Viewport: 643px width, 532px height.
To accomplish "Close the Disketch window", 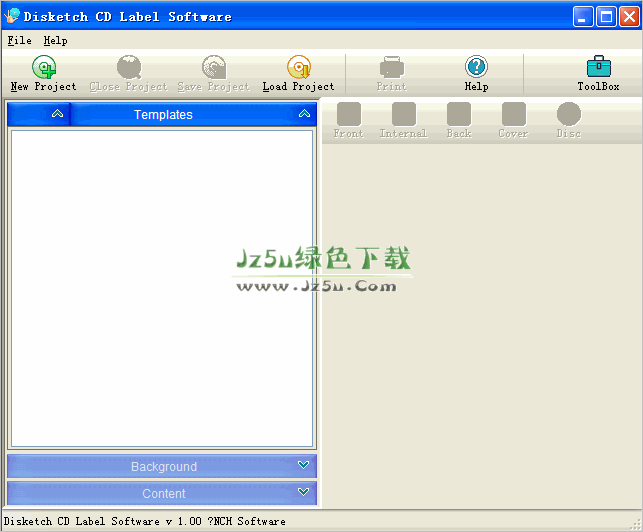I will click(x=629, y=17).
